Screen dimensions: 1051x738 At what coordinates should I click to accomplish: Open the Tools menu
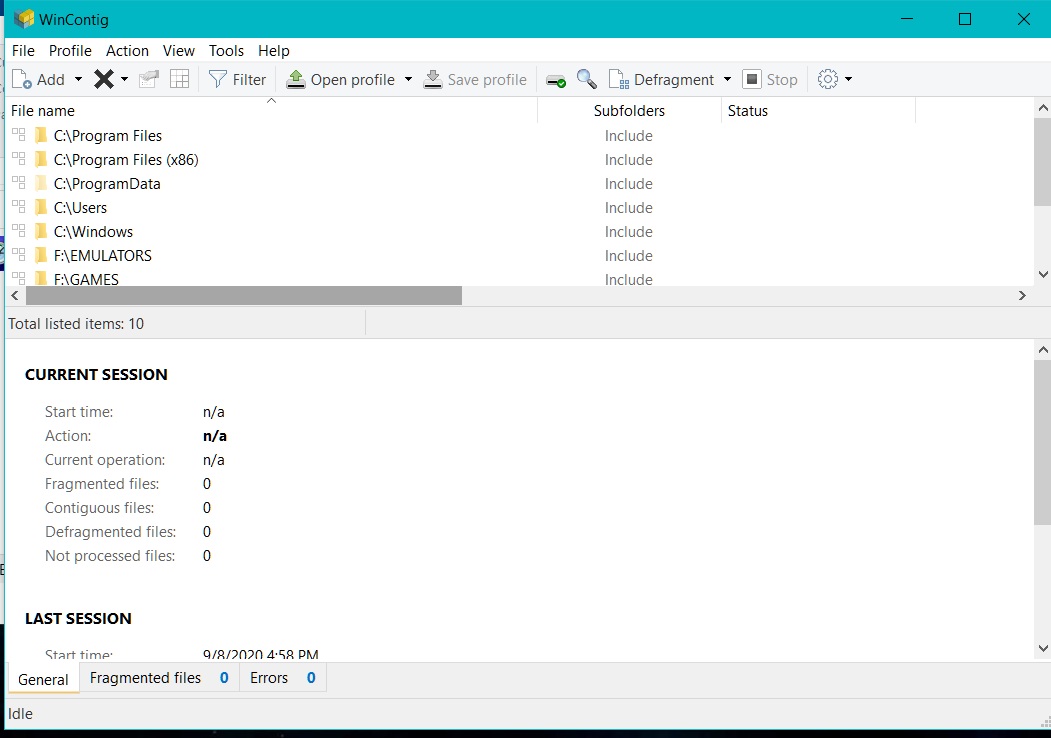(226, 50)
